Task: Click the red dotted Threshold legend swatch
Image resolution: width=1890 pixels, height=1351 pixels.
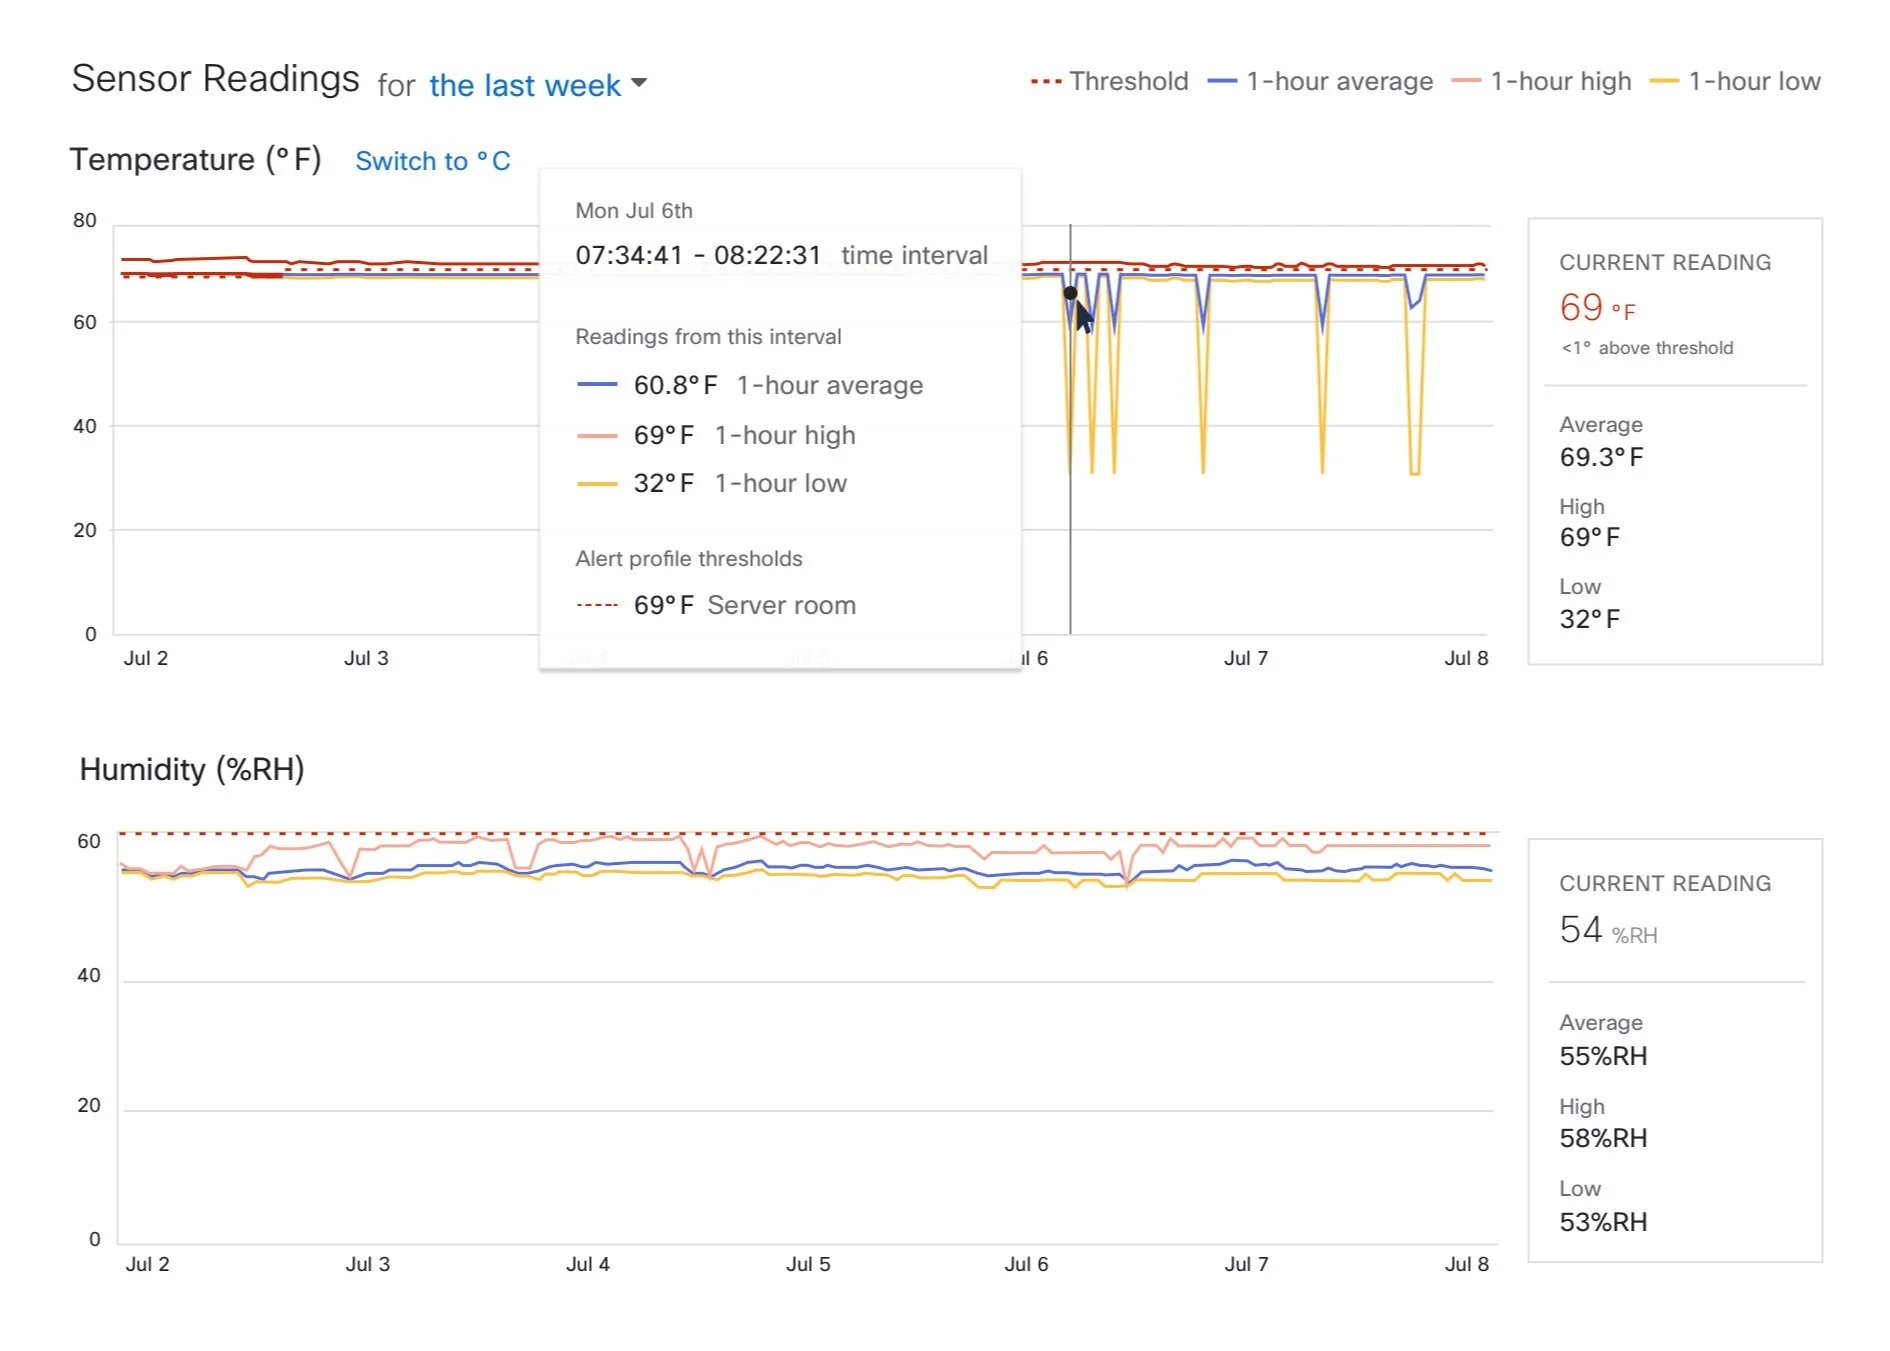Action: [x=1046, y=82]
